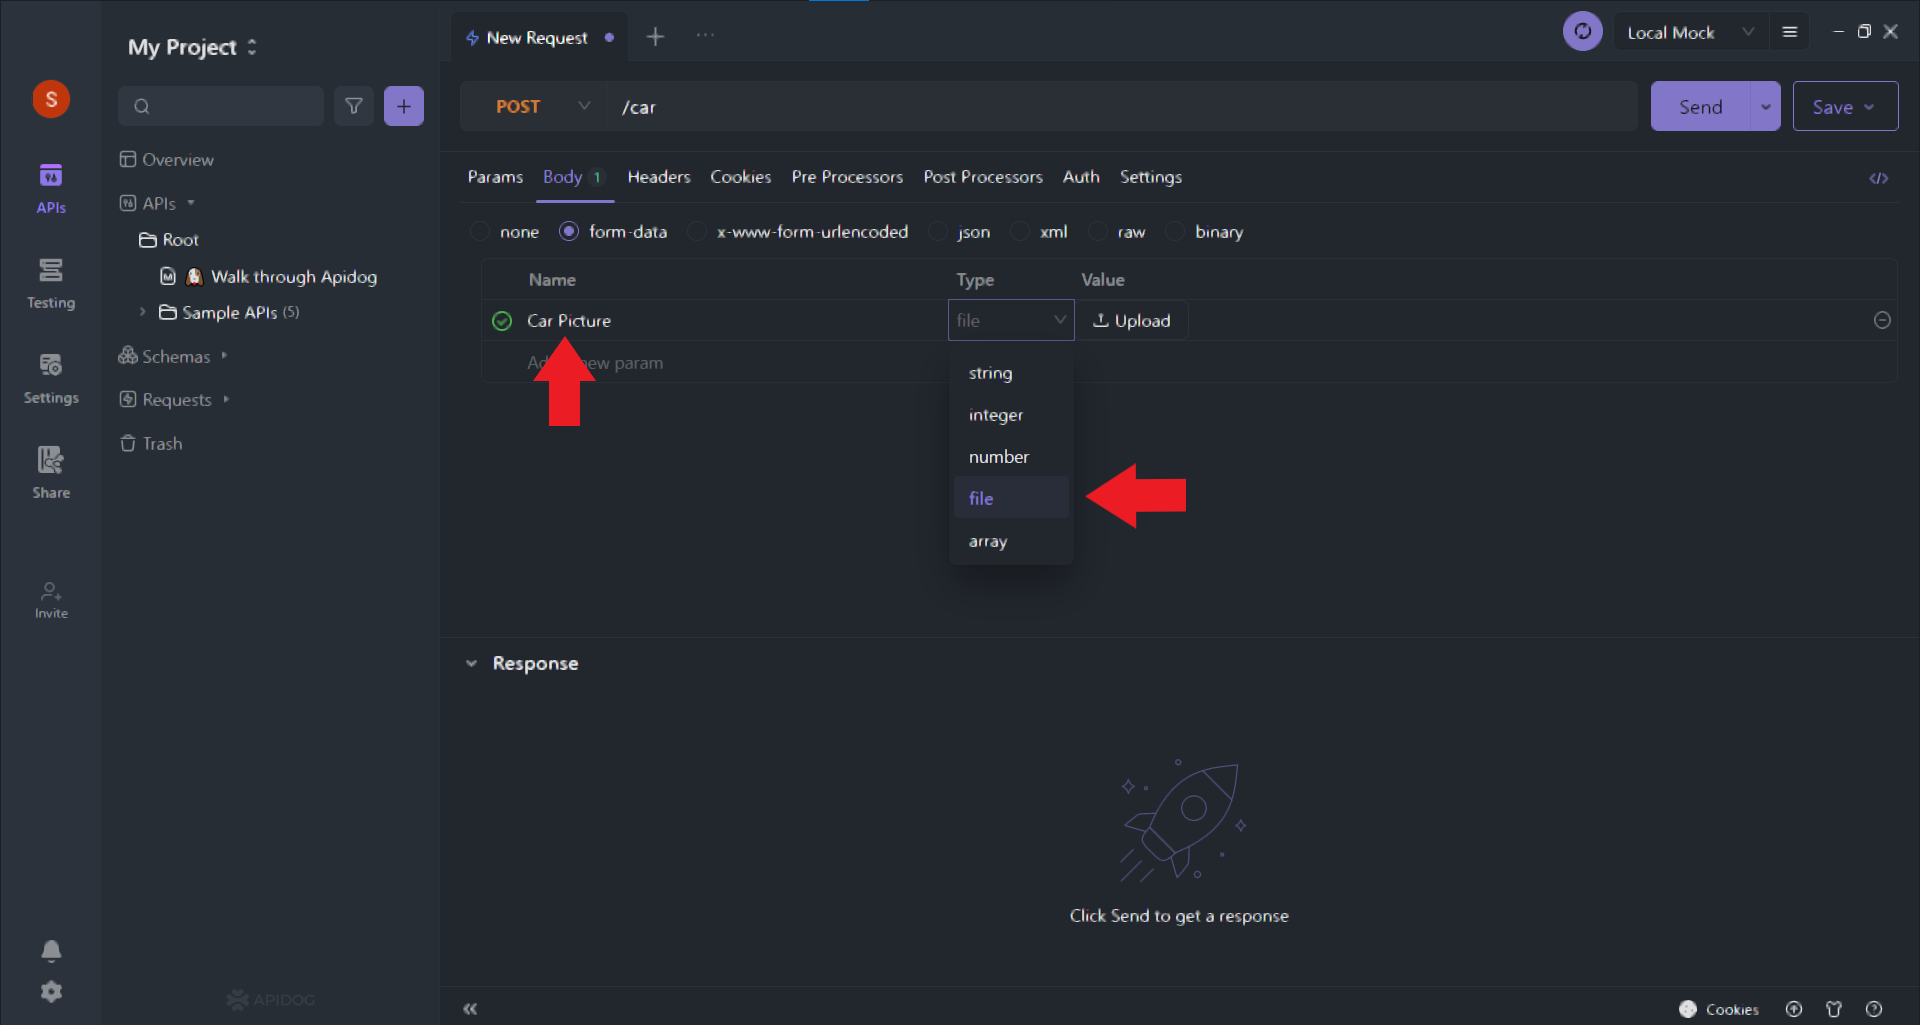The image size is (1920, 1025).
Task: Click the upload circle icon in status bar
Action: 1794,1009
